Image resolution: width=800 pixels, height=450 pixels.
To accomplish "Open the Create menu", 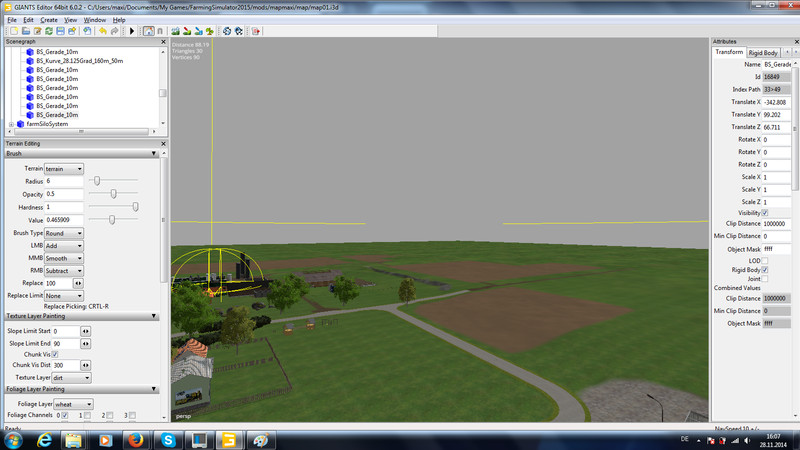I will (48, 19).
